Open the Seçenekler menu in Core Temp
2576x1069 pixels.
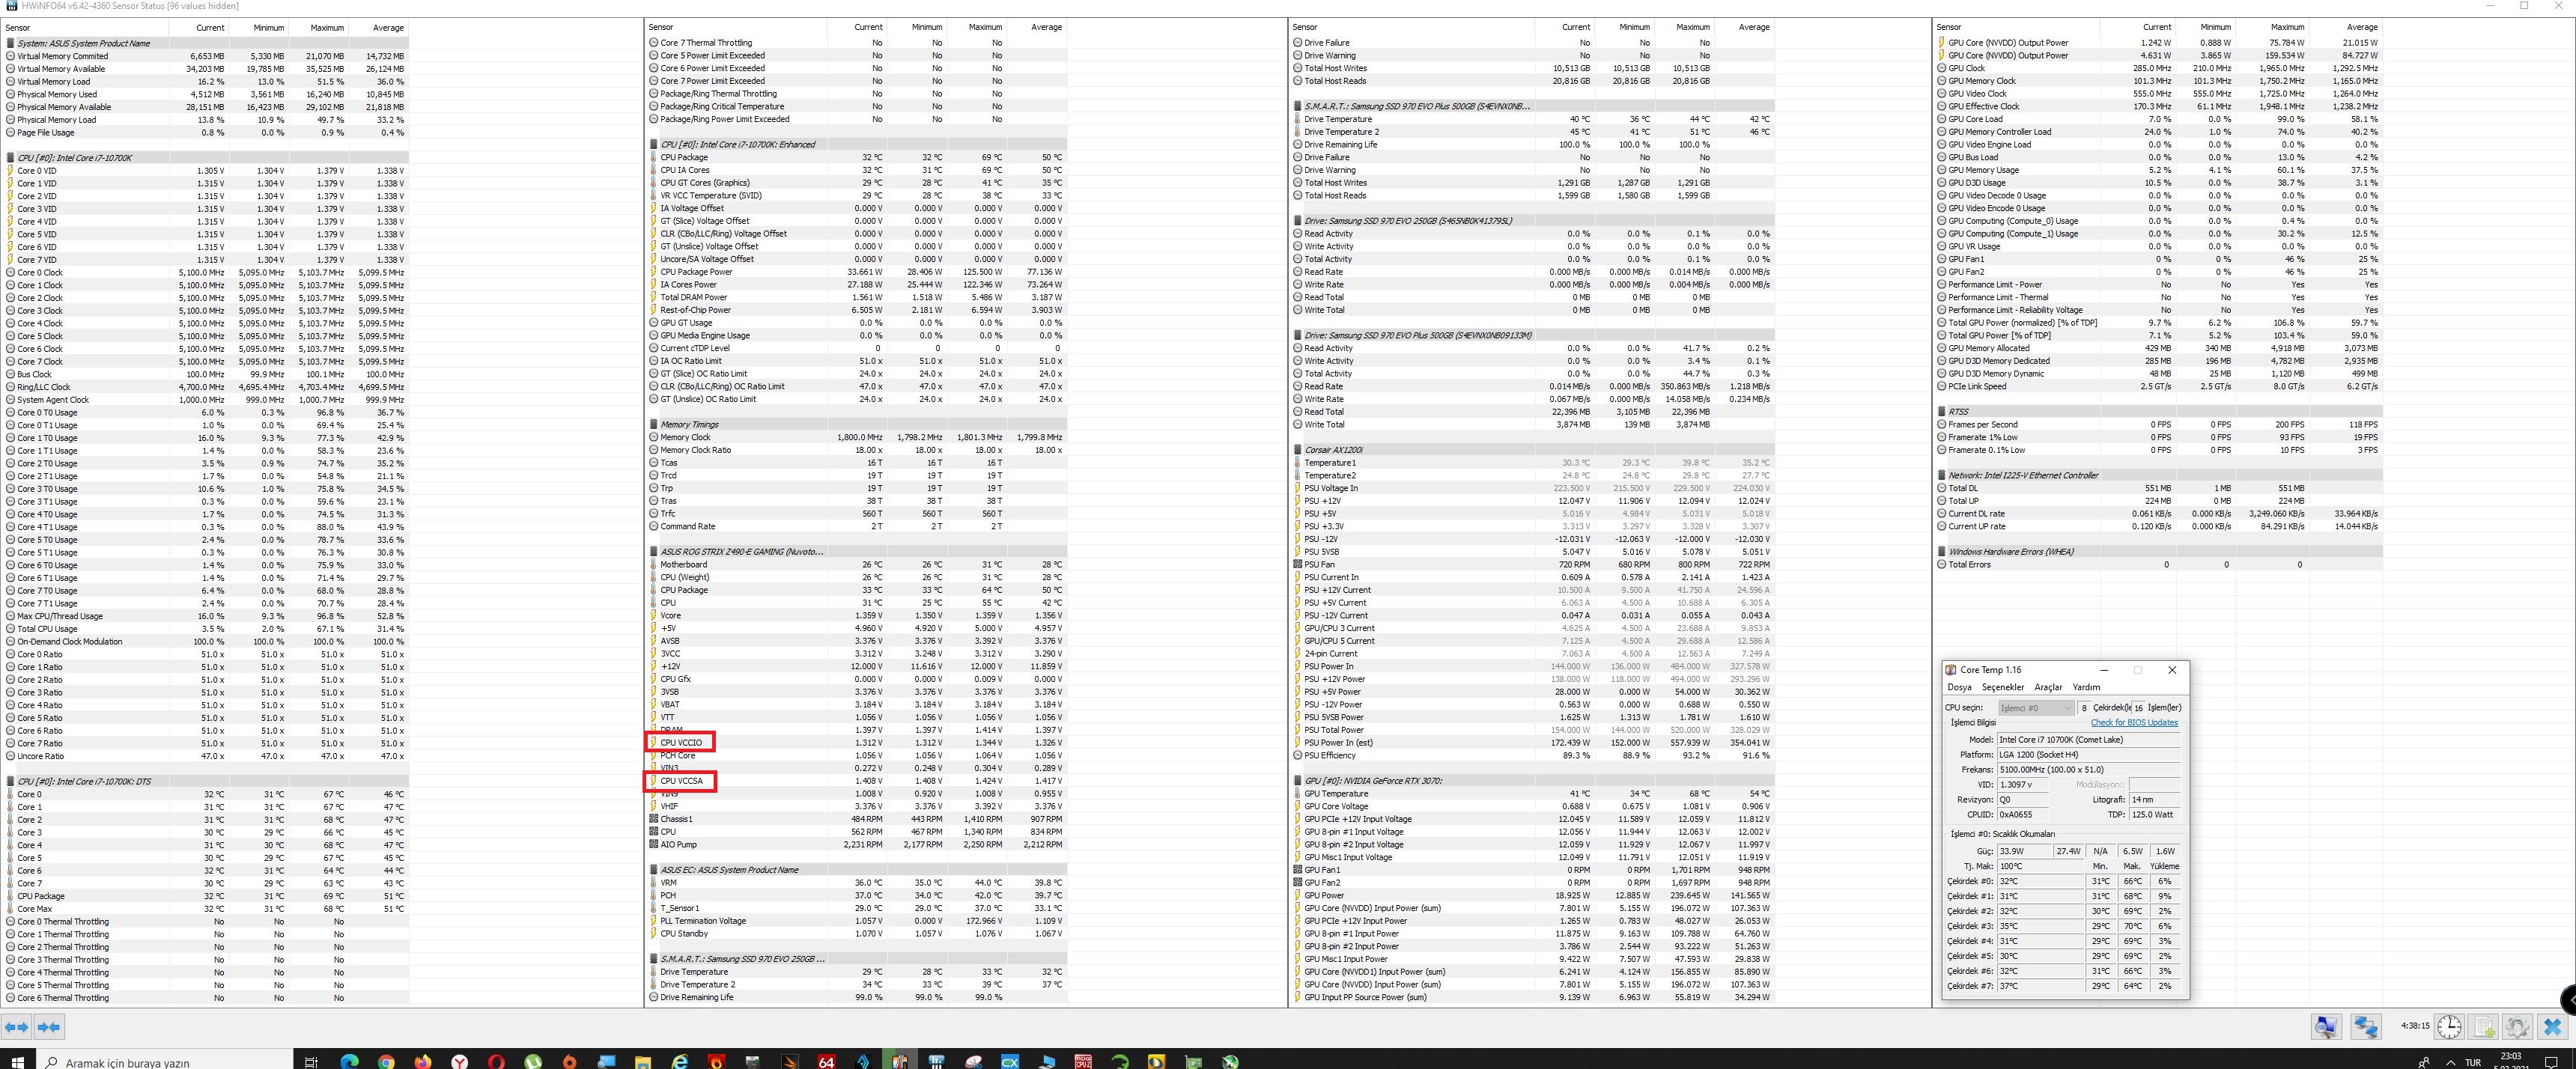click(x=2003, y=687)
